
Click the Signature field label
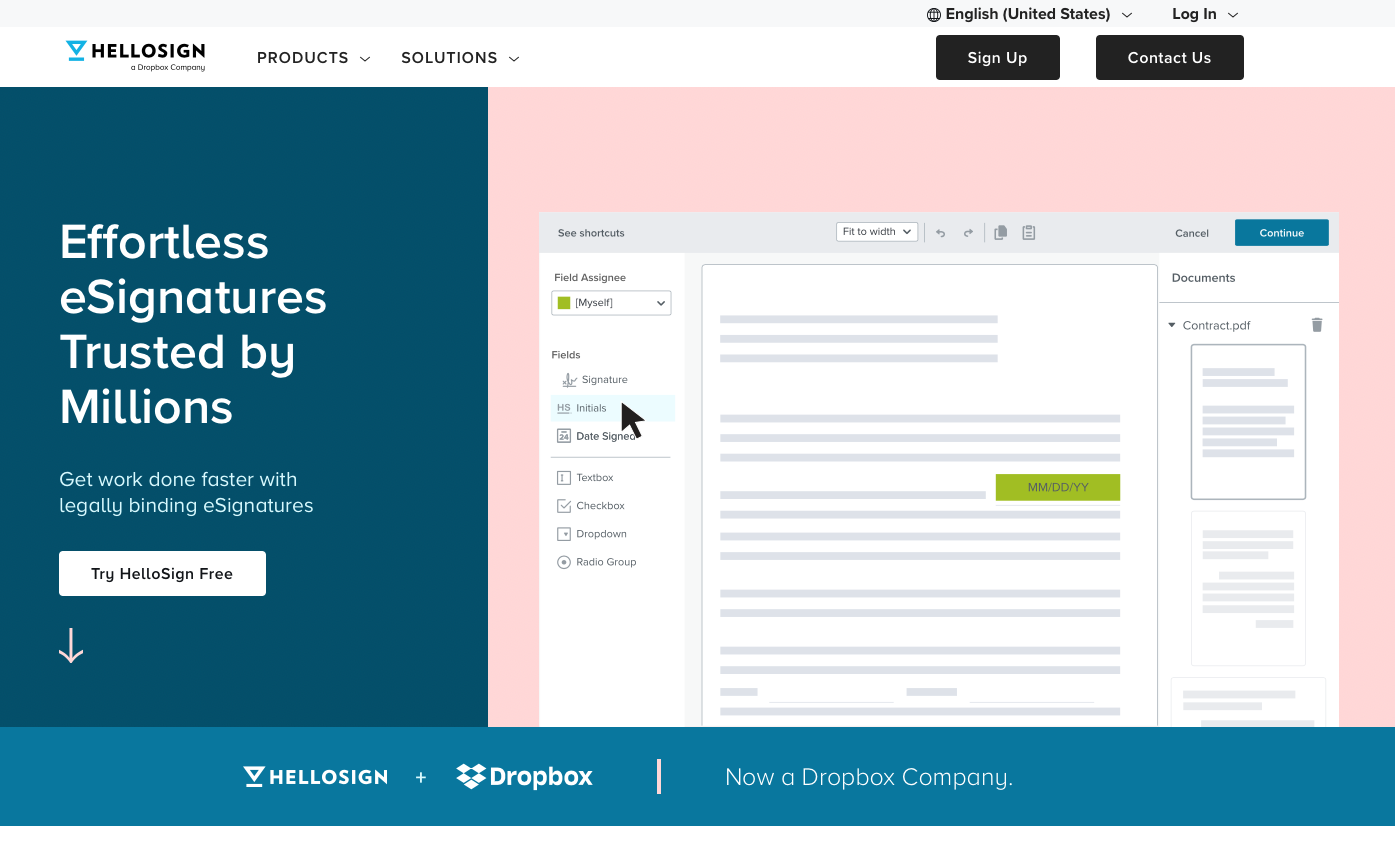(605, 380)
